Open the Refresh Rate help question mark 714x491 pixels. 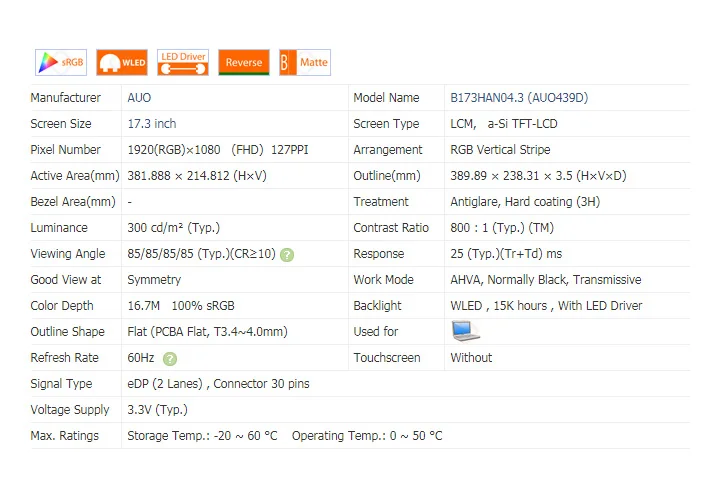click(170, 359)
